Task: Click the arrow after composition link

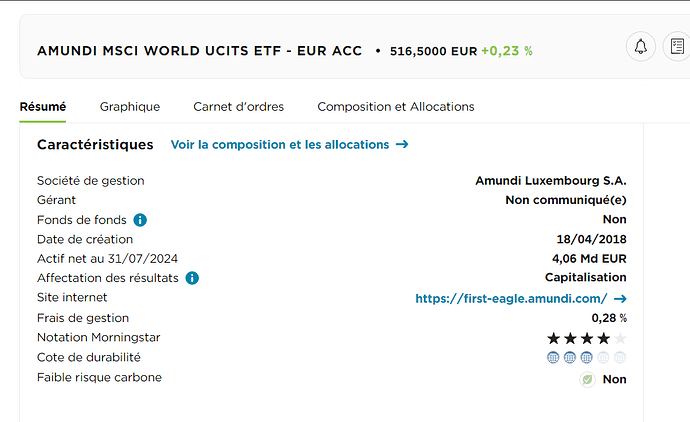Action: 402,144
